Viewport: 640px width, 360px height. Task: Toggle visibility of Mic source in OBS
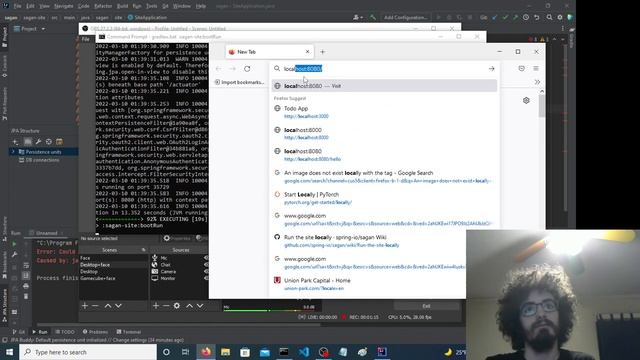pyautogui.click(x=206, y=258)
